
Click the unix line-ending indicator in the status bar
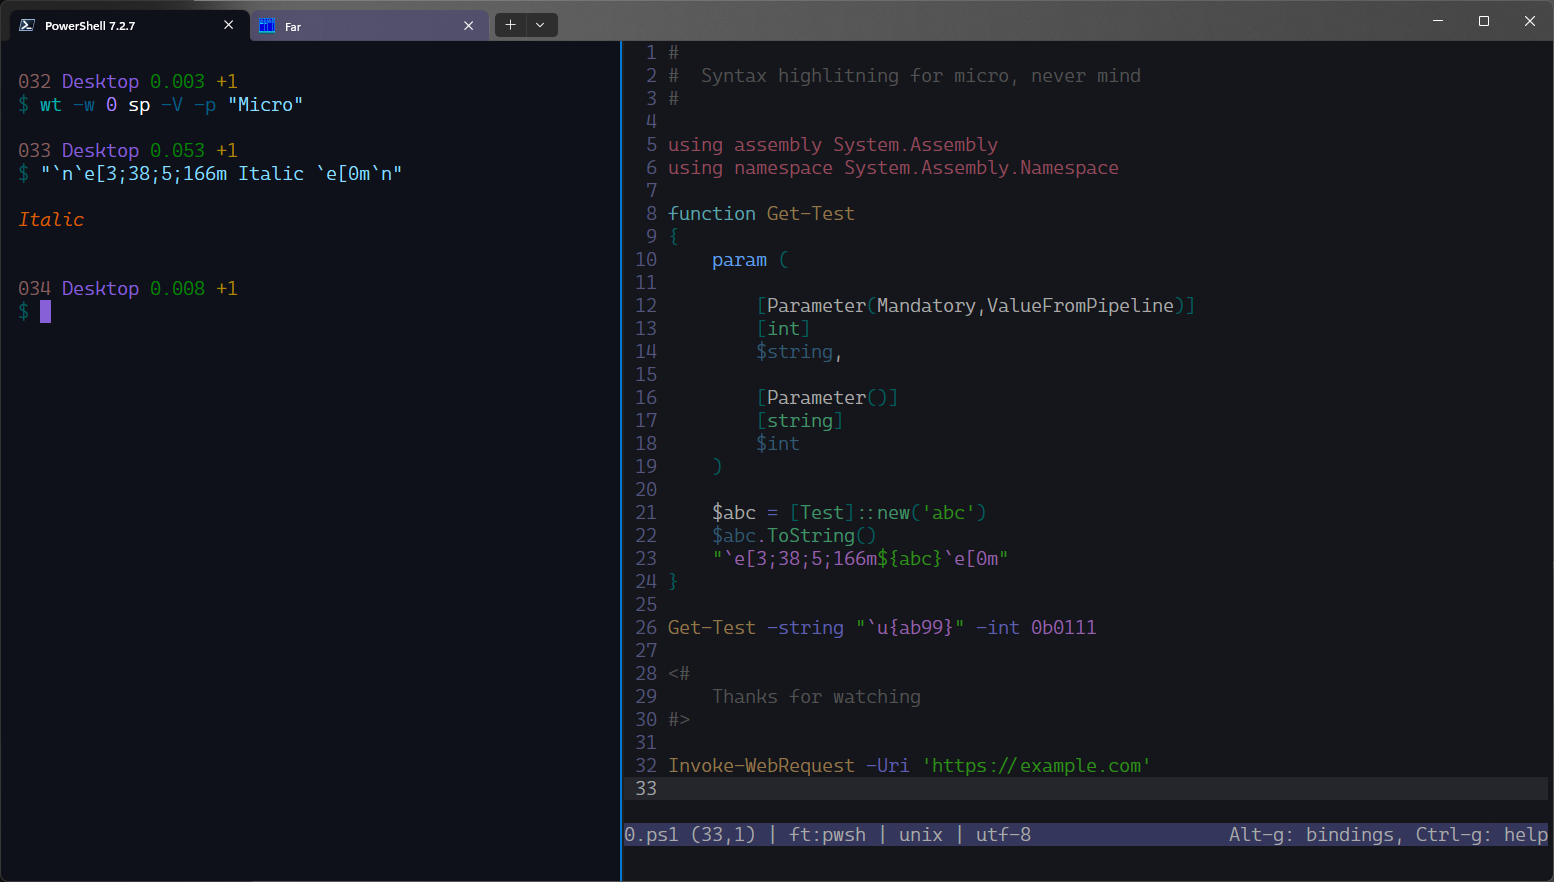920,834
